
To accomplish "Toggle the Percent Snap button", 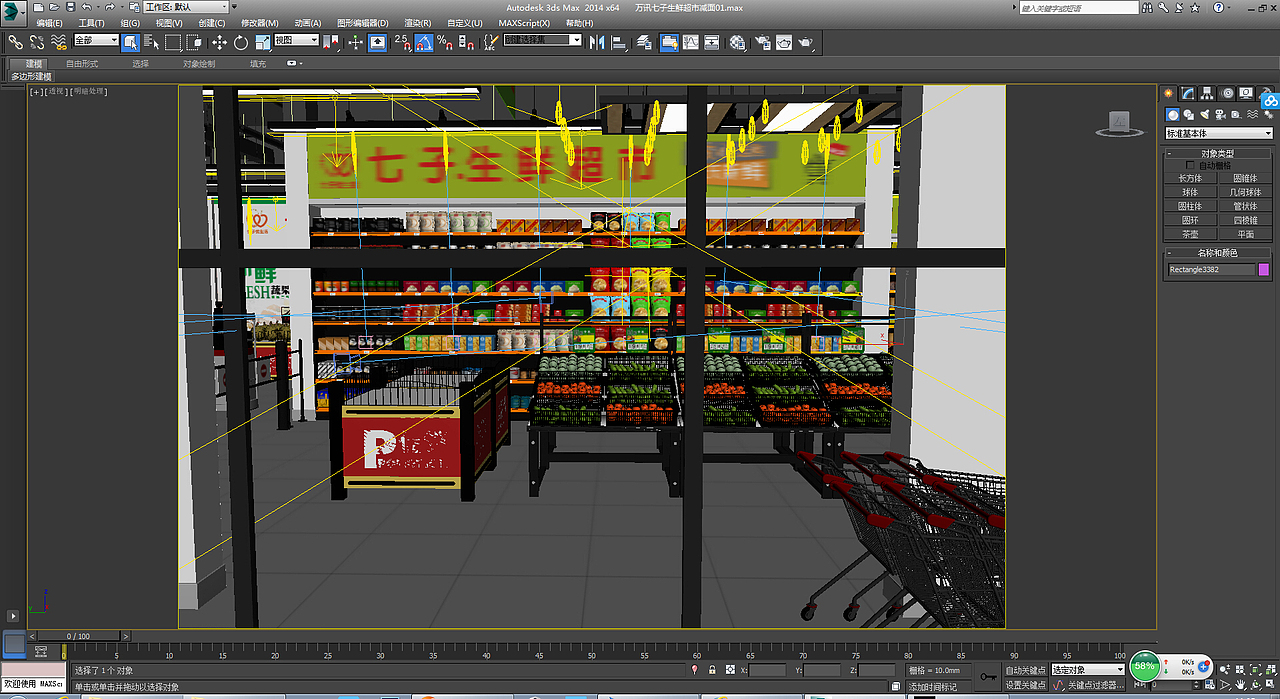I will coord(445,42).
